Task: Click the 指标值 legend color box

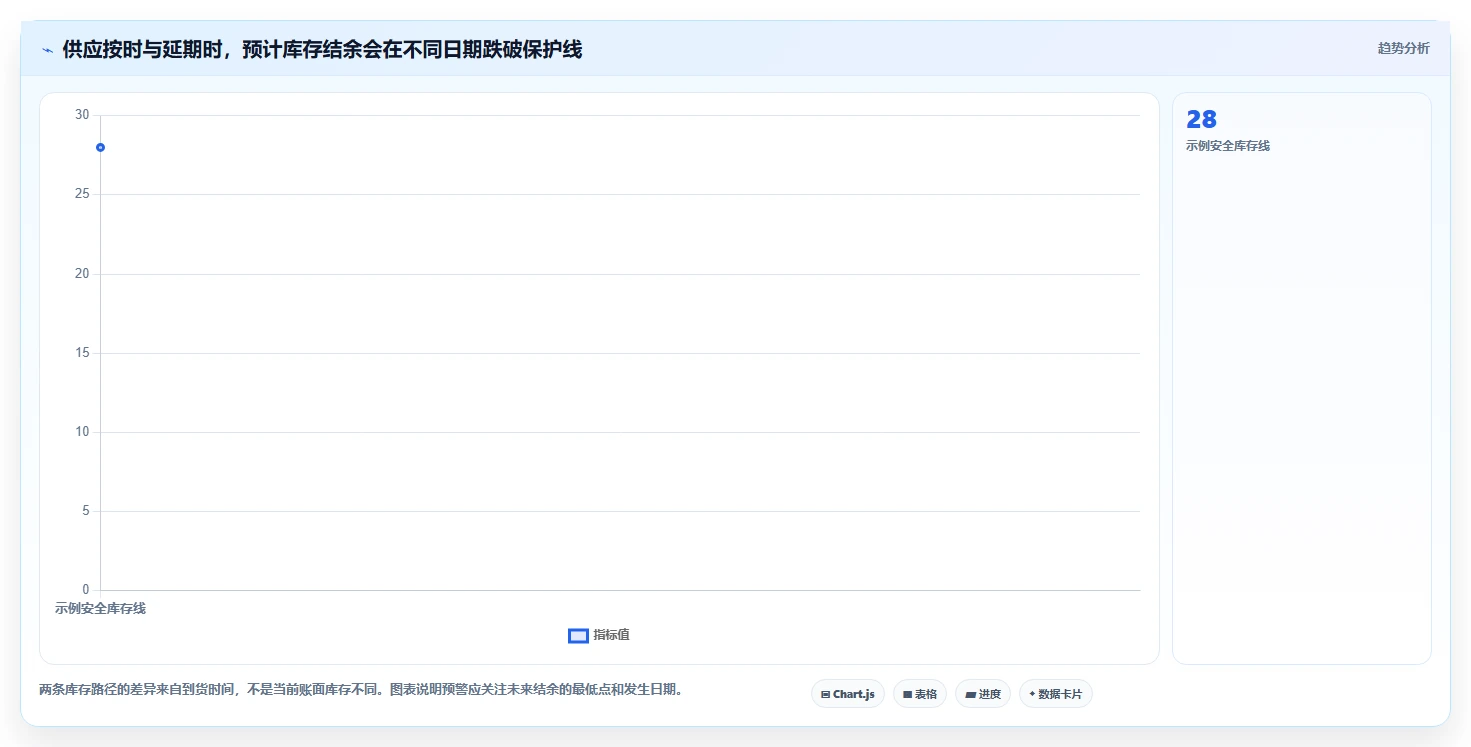Action: coord(578,636)
